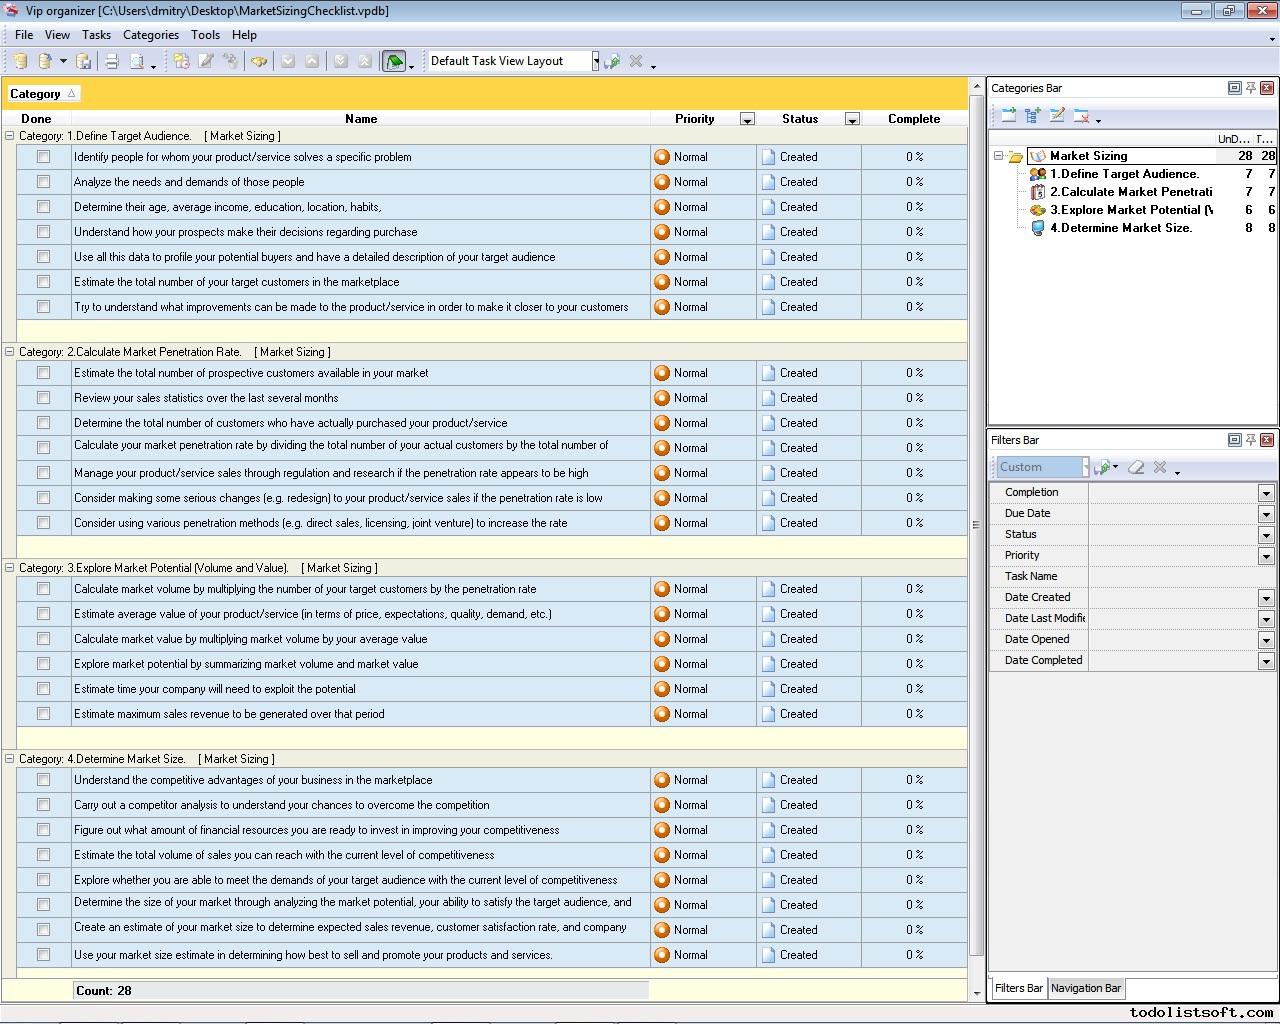Open the Completion filter dropdown
Viewport: 1280px width, 1024px height.
[1265, 493]
